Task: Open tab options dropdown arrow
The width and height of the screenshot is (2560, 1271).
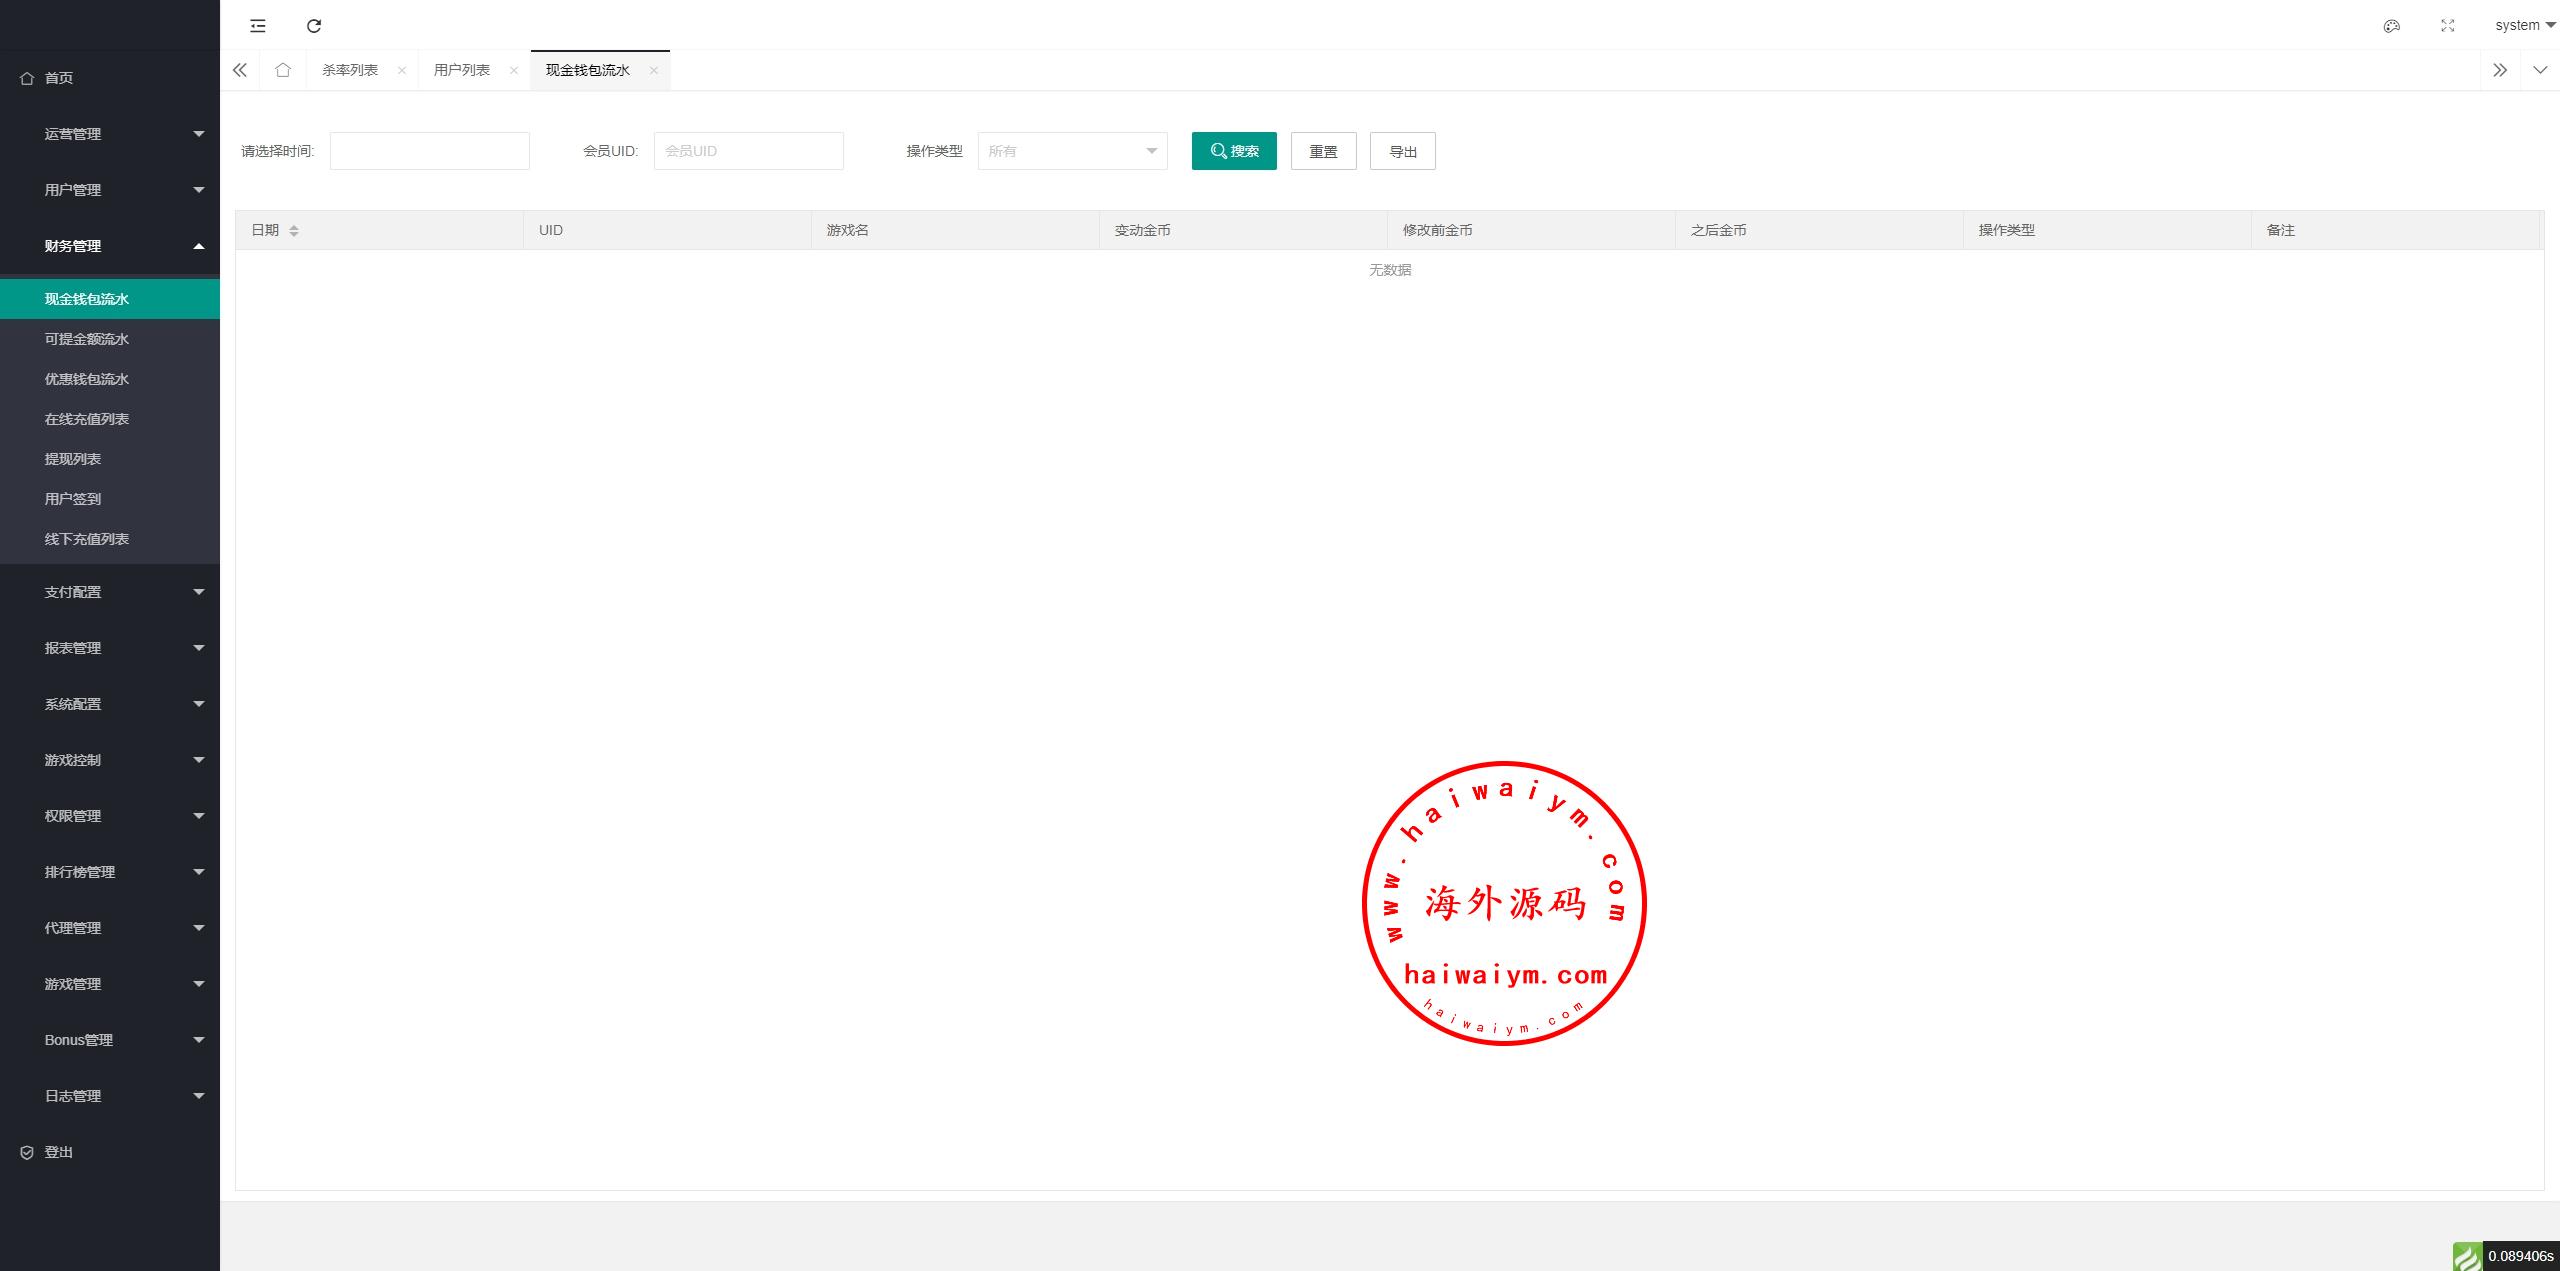Action: 2539,70
